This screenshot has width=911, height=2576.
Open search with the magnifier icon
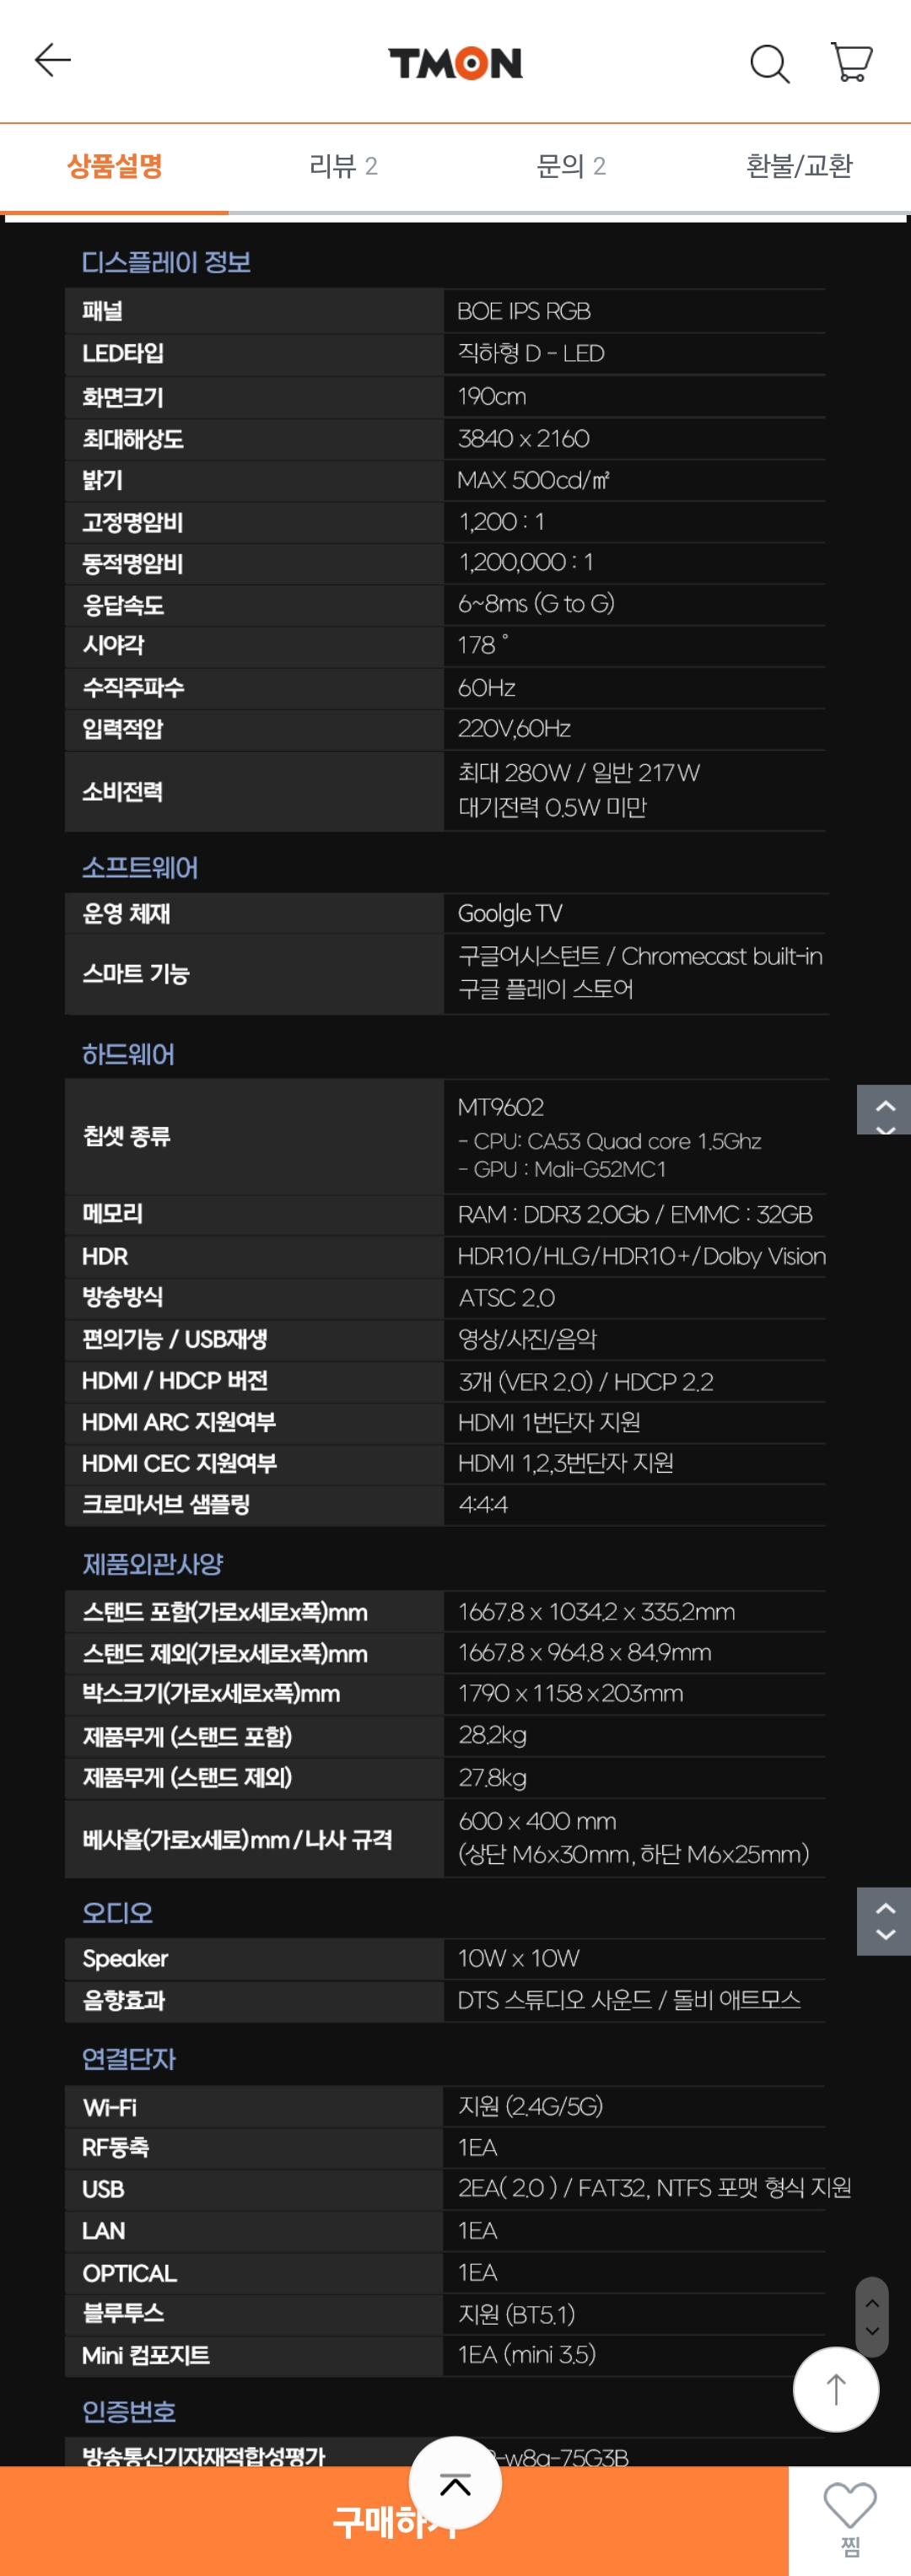769,63
